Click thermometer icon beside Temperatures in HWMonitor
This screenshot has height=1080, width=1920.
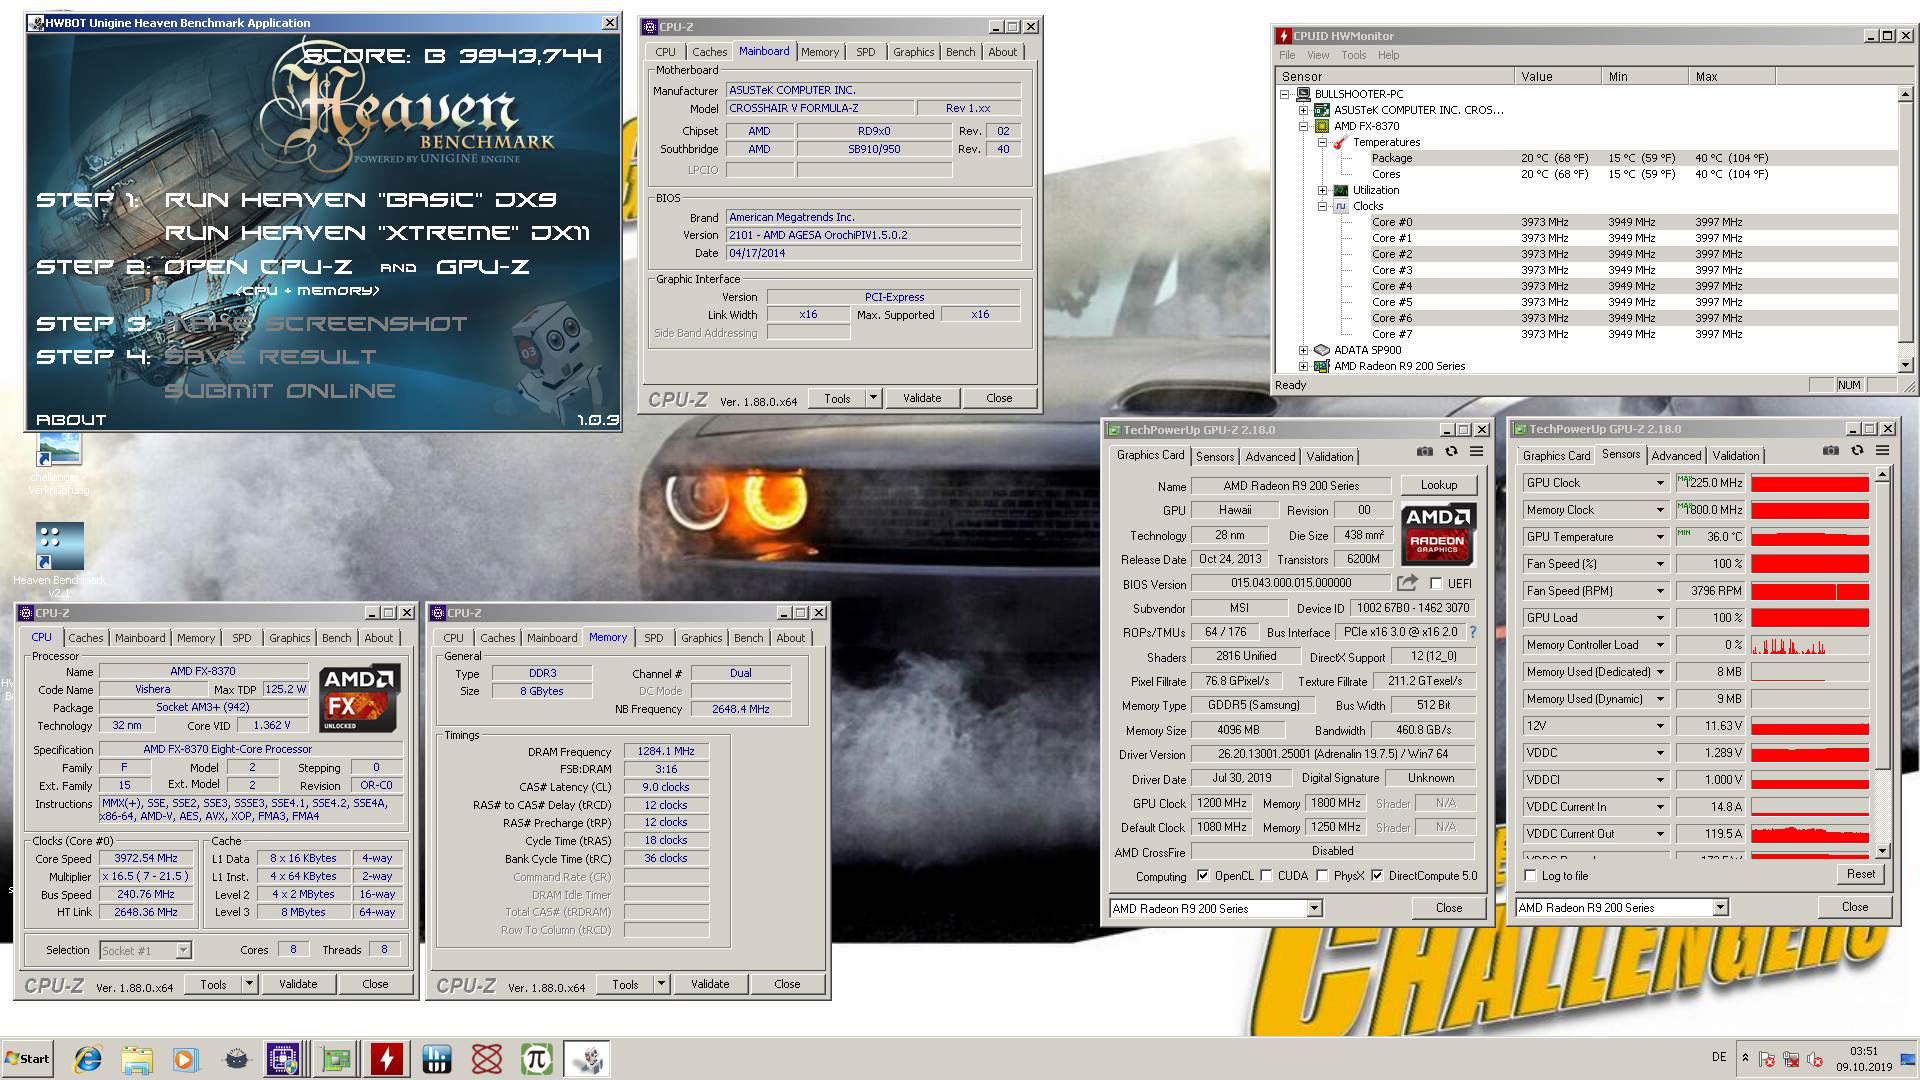coord(1340,142)
